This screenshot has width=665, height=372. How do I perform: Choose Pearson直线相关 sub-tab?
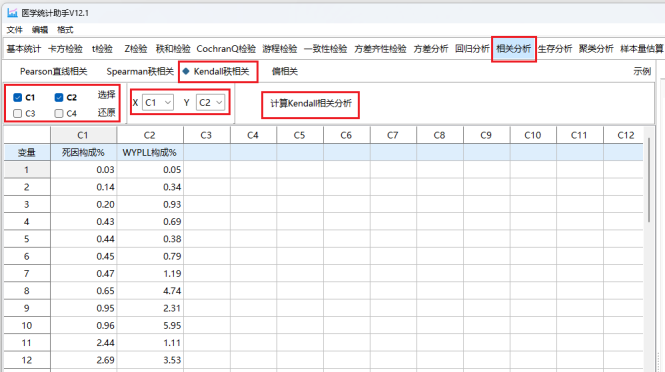coord(53,71)
